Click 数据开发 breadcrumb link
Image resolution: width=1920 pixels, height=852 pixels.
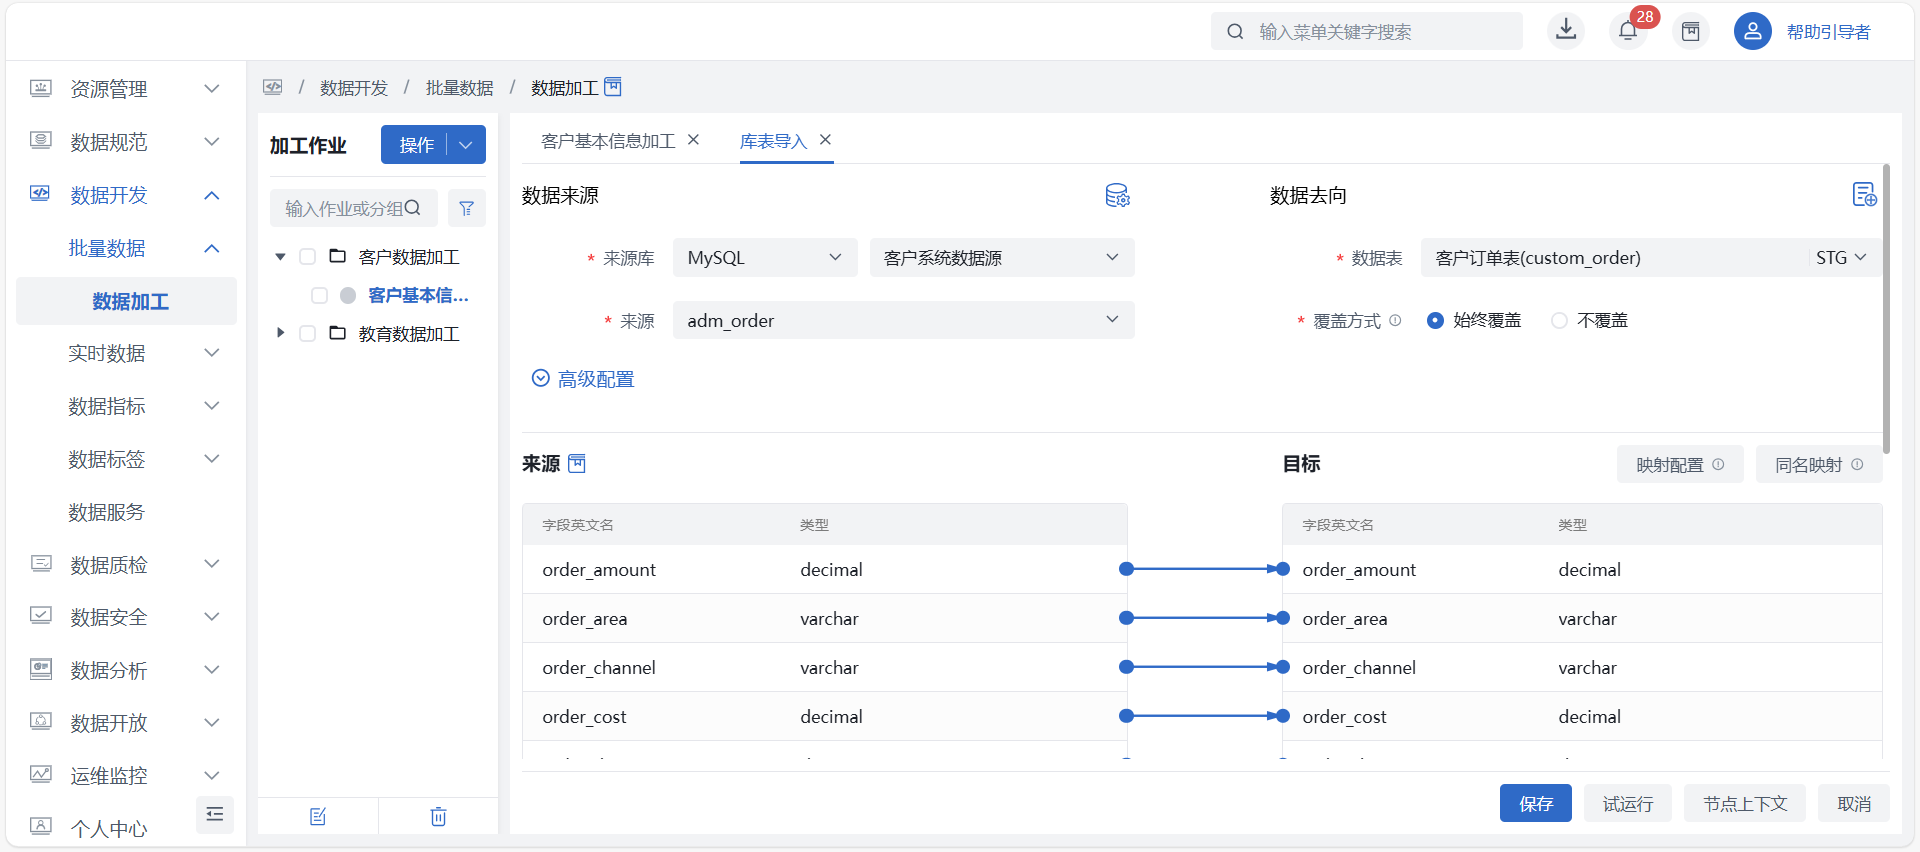(354, 88)
